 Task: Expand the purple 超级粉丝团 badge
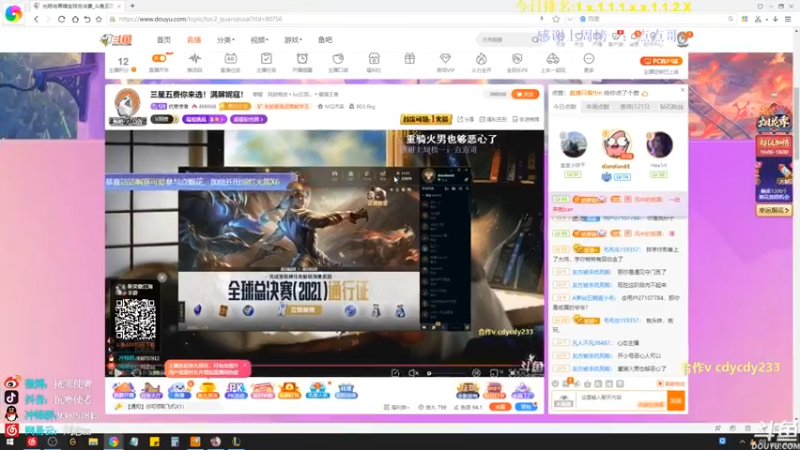click(248, 119)
